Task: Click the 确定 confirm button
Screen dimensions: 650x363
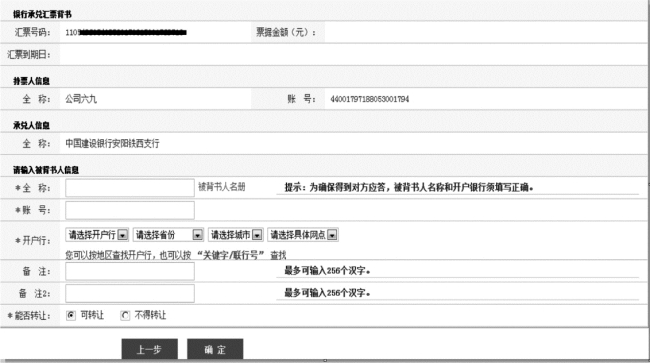Action: point(215,349)
